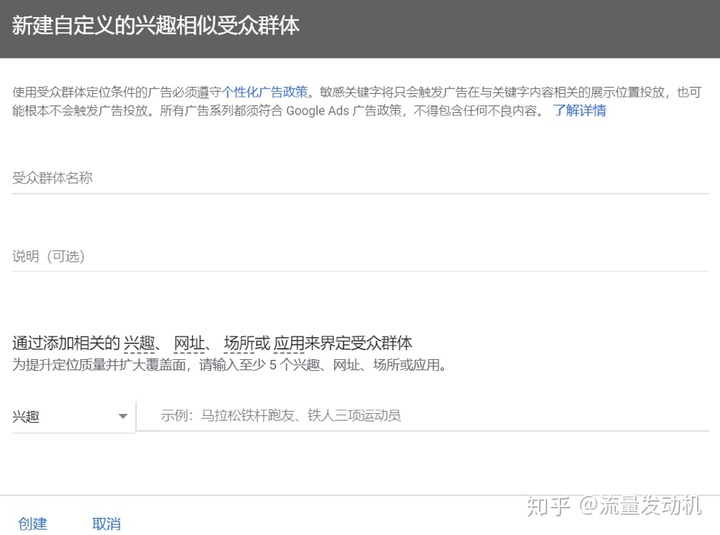The image size is (720, 535).
Task: Click the underlined 应用 term in the heading
Action: tap(289, 344)
